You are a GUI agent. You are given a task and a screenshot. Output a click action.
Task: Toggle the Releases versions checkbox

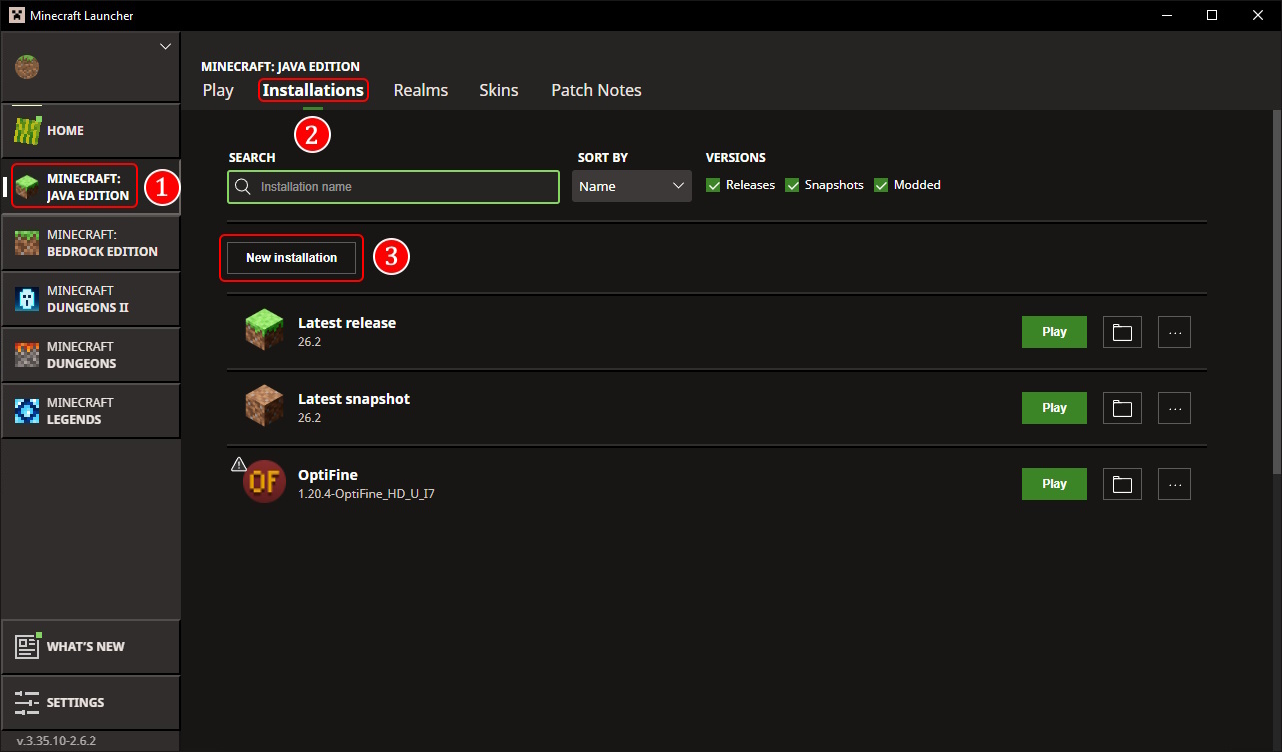(x=713, y=185)
